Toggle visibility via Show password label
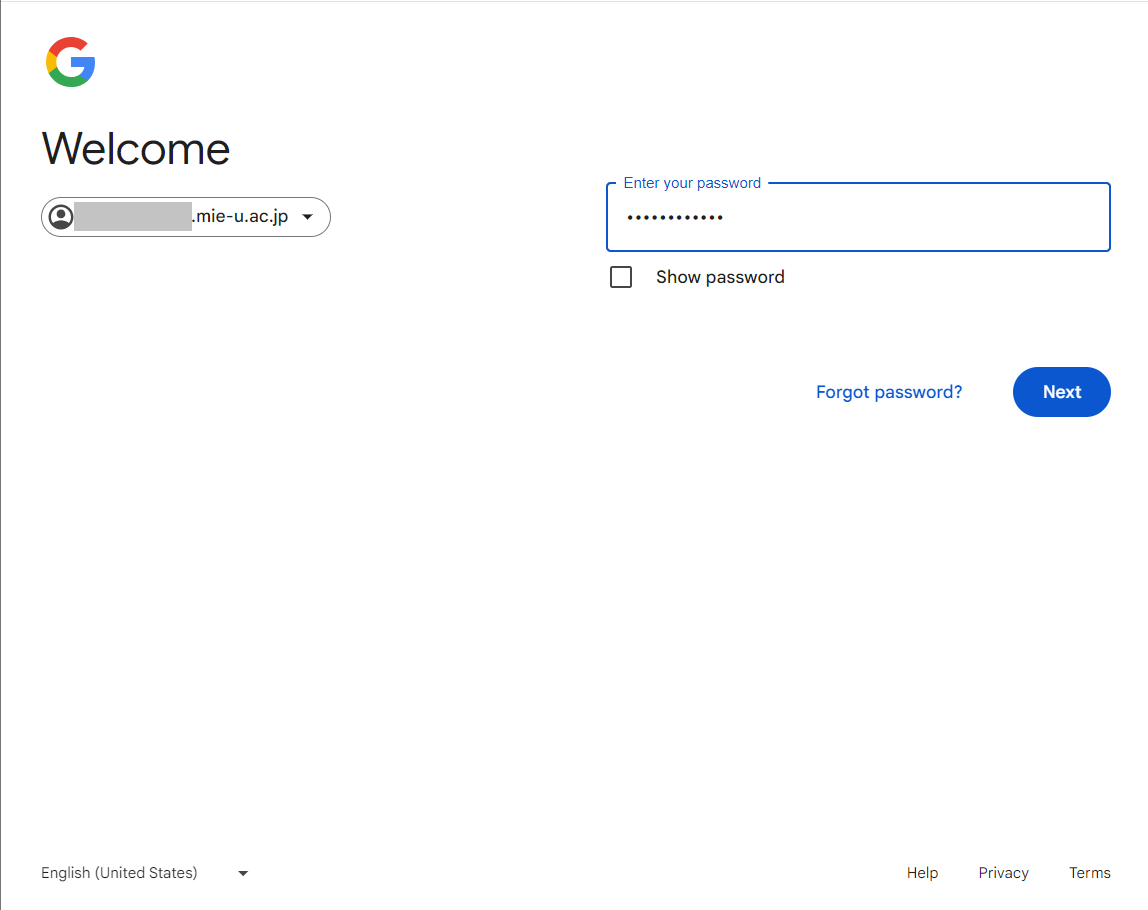Image resolution: width=1148 pixels, height=910 pixels. (x=720, y=277)
